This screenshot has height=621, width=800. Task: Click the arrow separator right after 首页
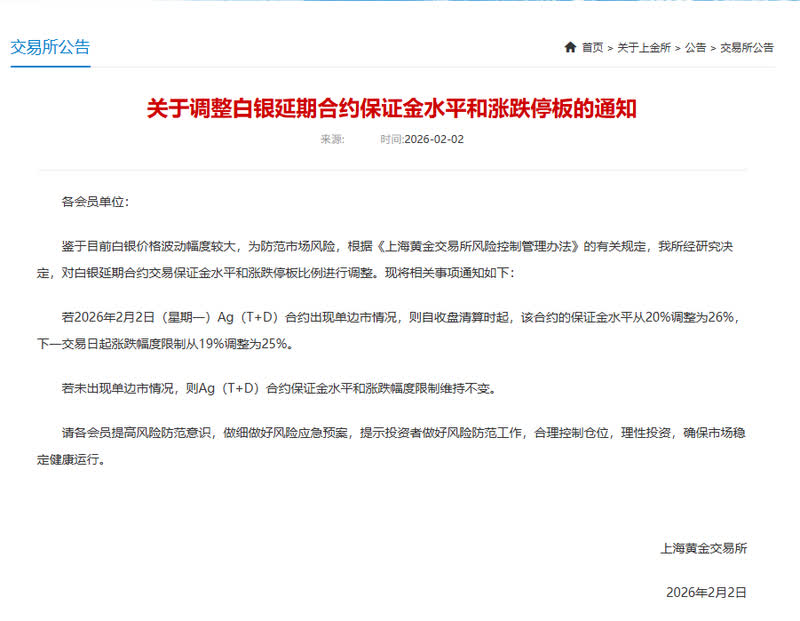610,48
